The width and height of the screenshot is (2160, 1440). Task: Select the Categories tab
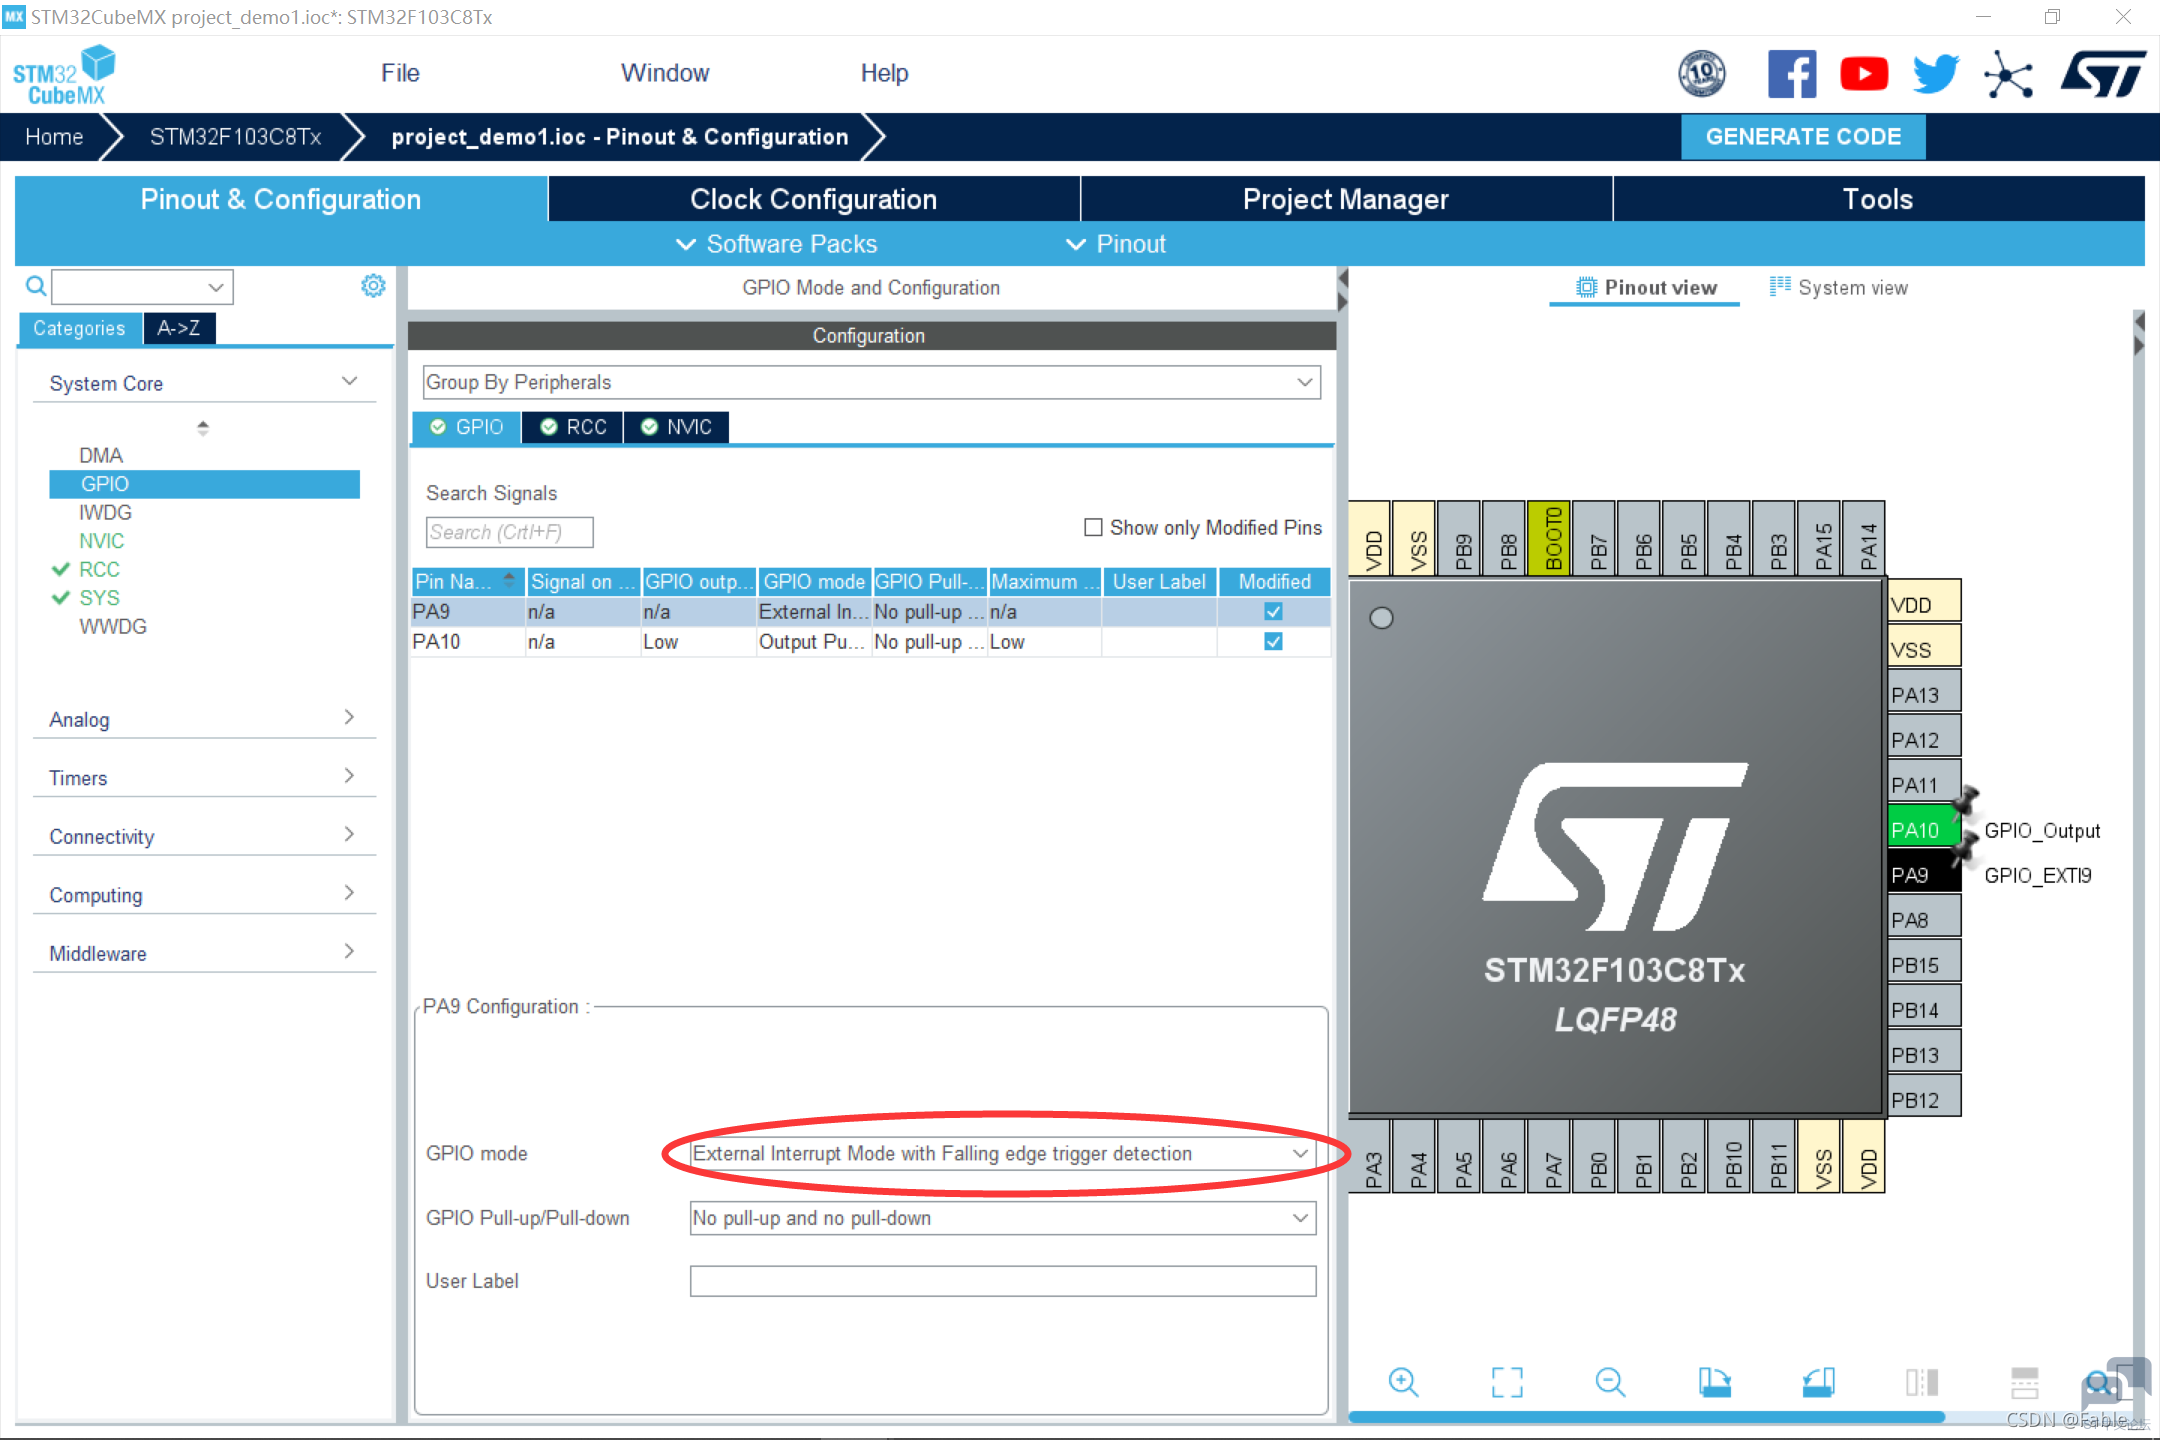(79, 328)
